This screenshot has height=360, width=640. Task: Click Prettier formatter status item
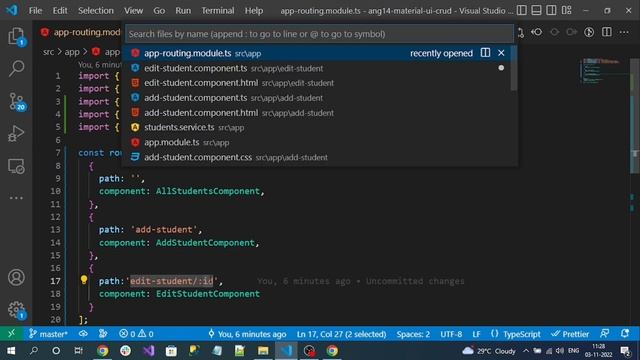(x=570, y=334)
